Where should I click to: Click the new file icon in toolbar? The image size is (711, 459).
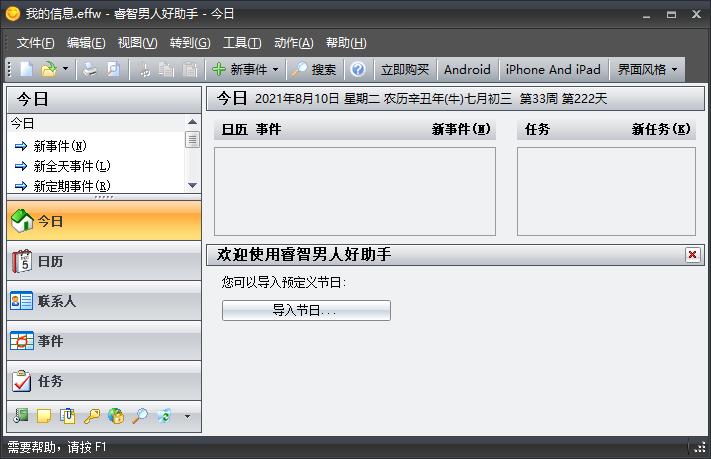27,70
